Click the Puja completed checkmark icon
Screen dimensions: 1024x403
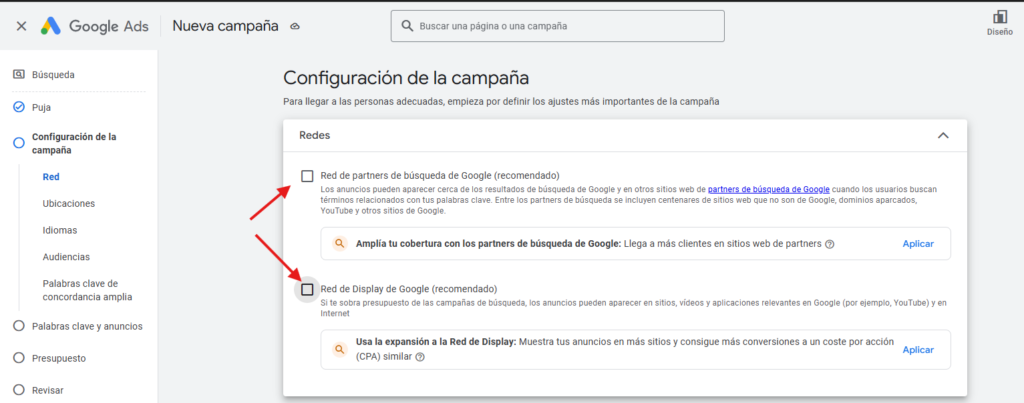tap(18, 107)
